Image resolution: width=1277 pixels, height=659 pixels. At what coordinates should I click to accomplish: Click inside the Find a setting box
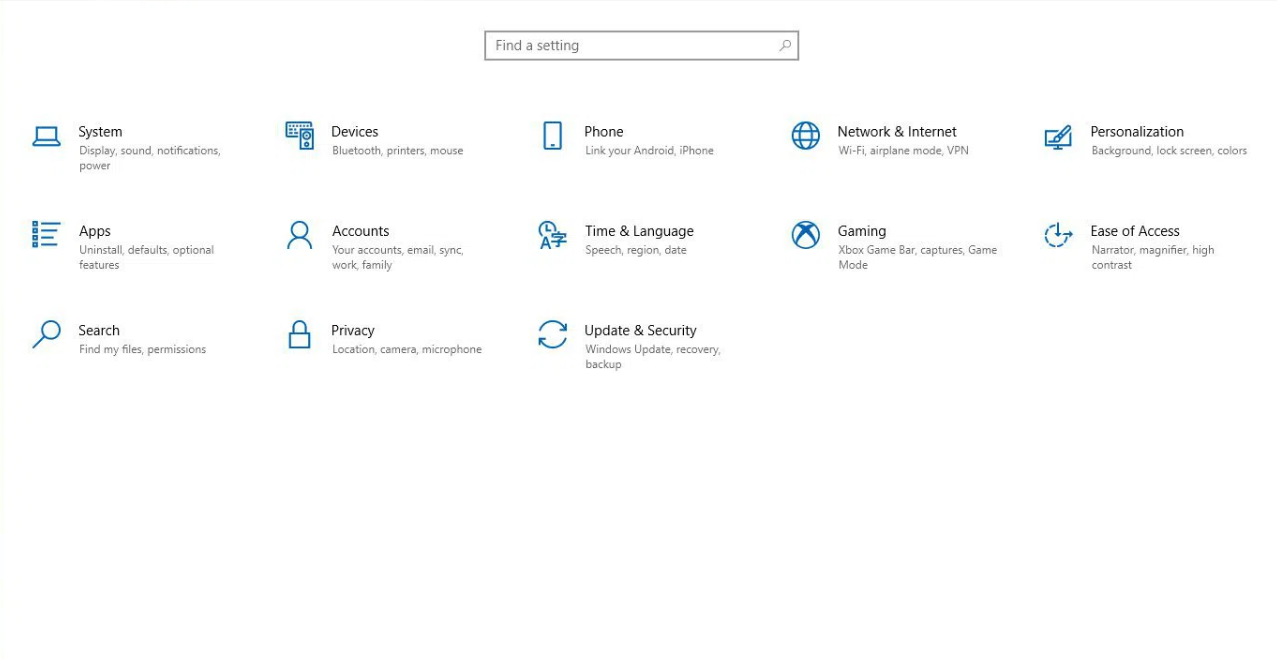pos(630,45)
